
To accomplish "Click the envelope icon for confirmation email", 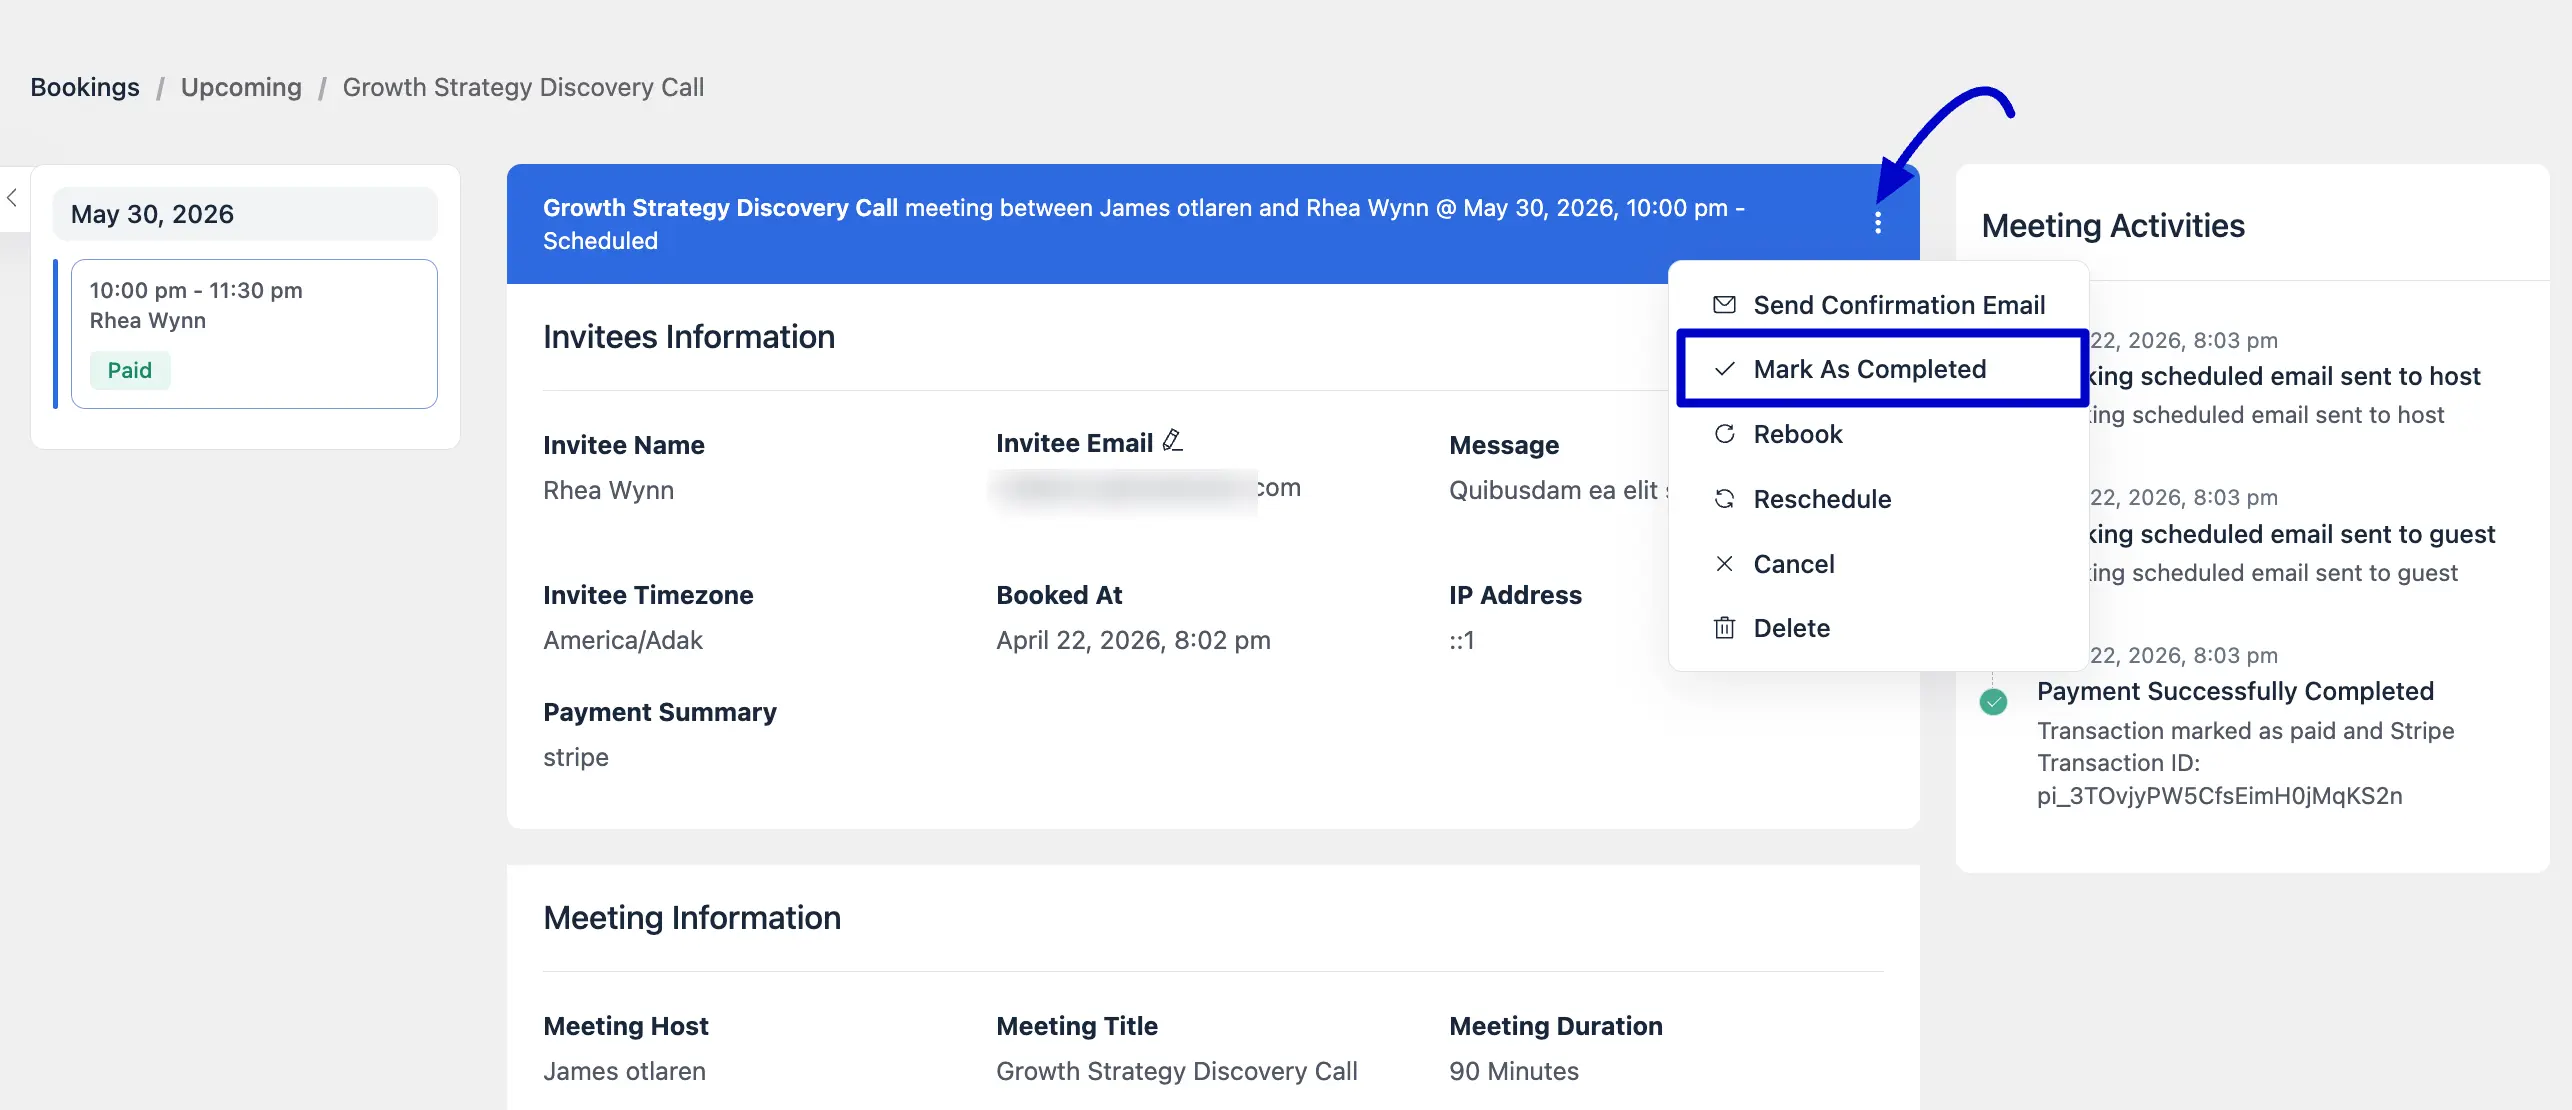I will pos(1724,305).
